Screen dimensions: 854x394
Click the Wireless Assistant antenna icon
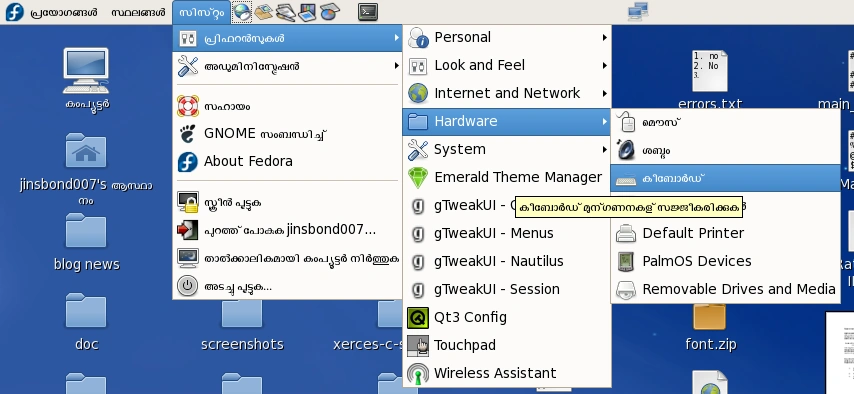pos(418,374)
